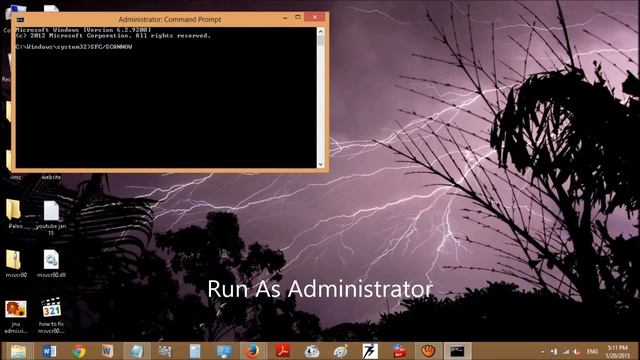
Task: Open the monitor-shaped icon on the taskbar
Action: 224,351
